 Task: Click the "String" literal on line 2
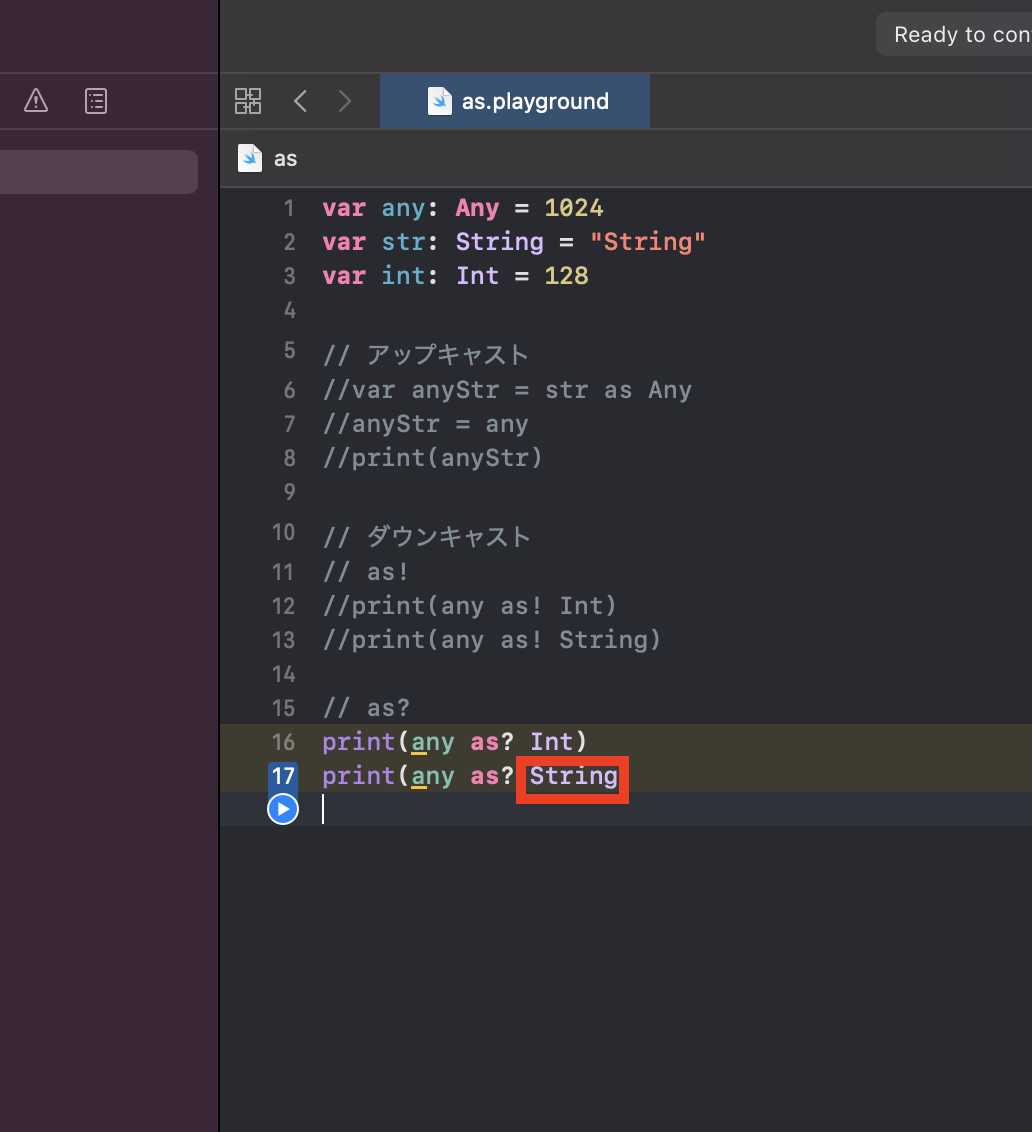click(x=647, y=242)
